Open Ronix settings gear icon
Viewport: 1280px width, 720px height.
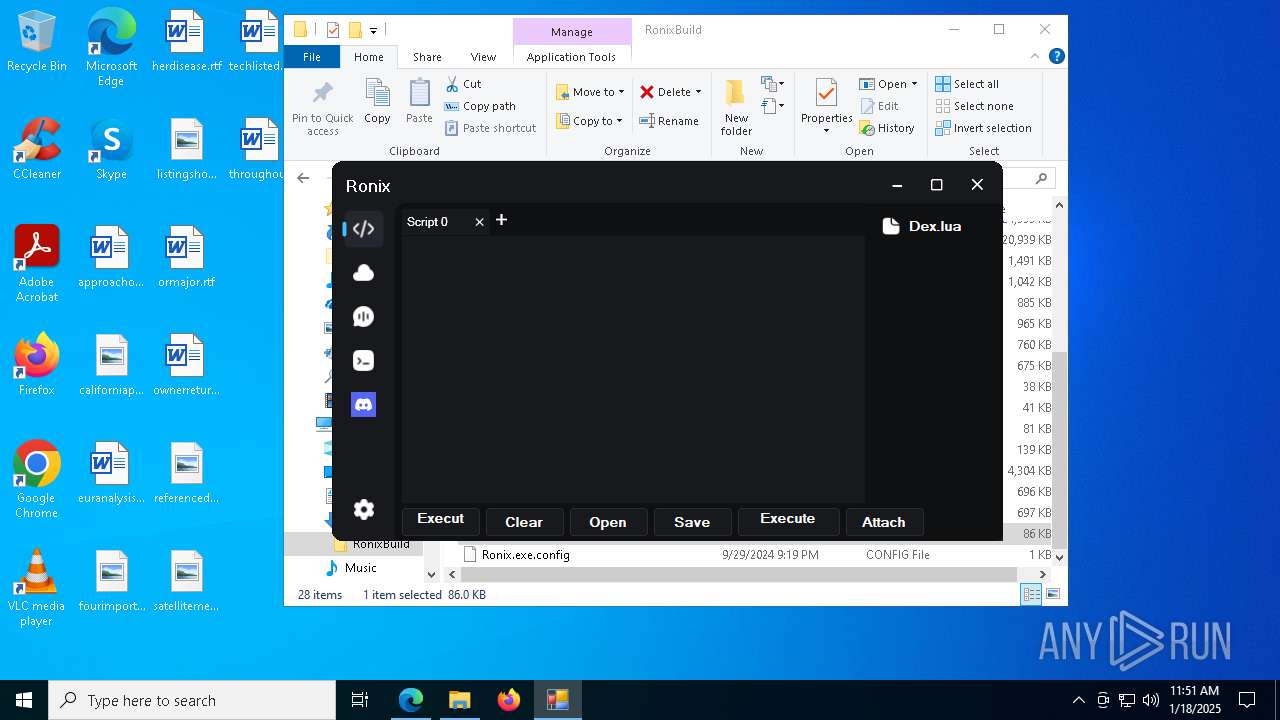coord(364,509)
